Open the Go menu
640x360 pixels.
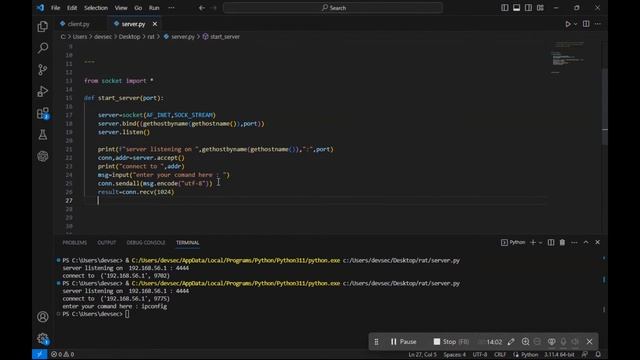(138, 8)
